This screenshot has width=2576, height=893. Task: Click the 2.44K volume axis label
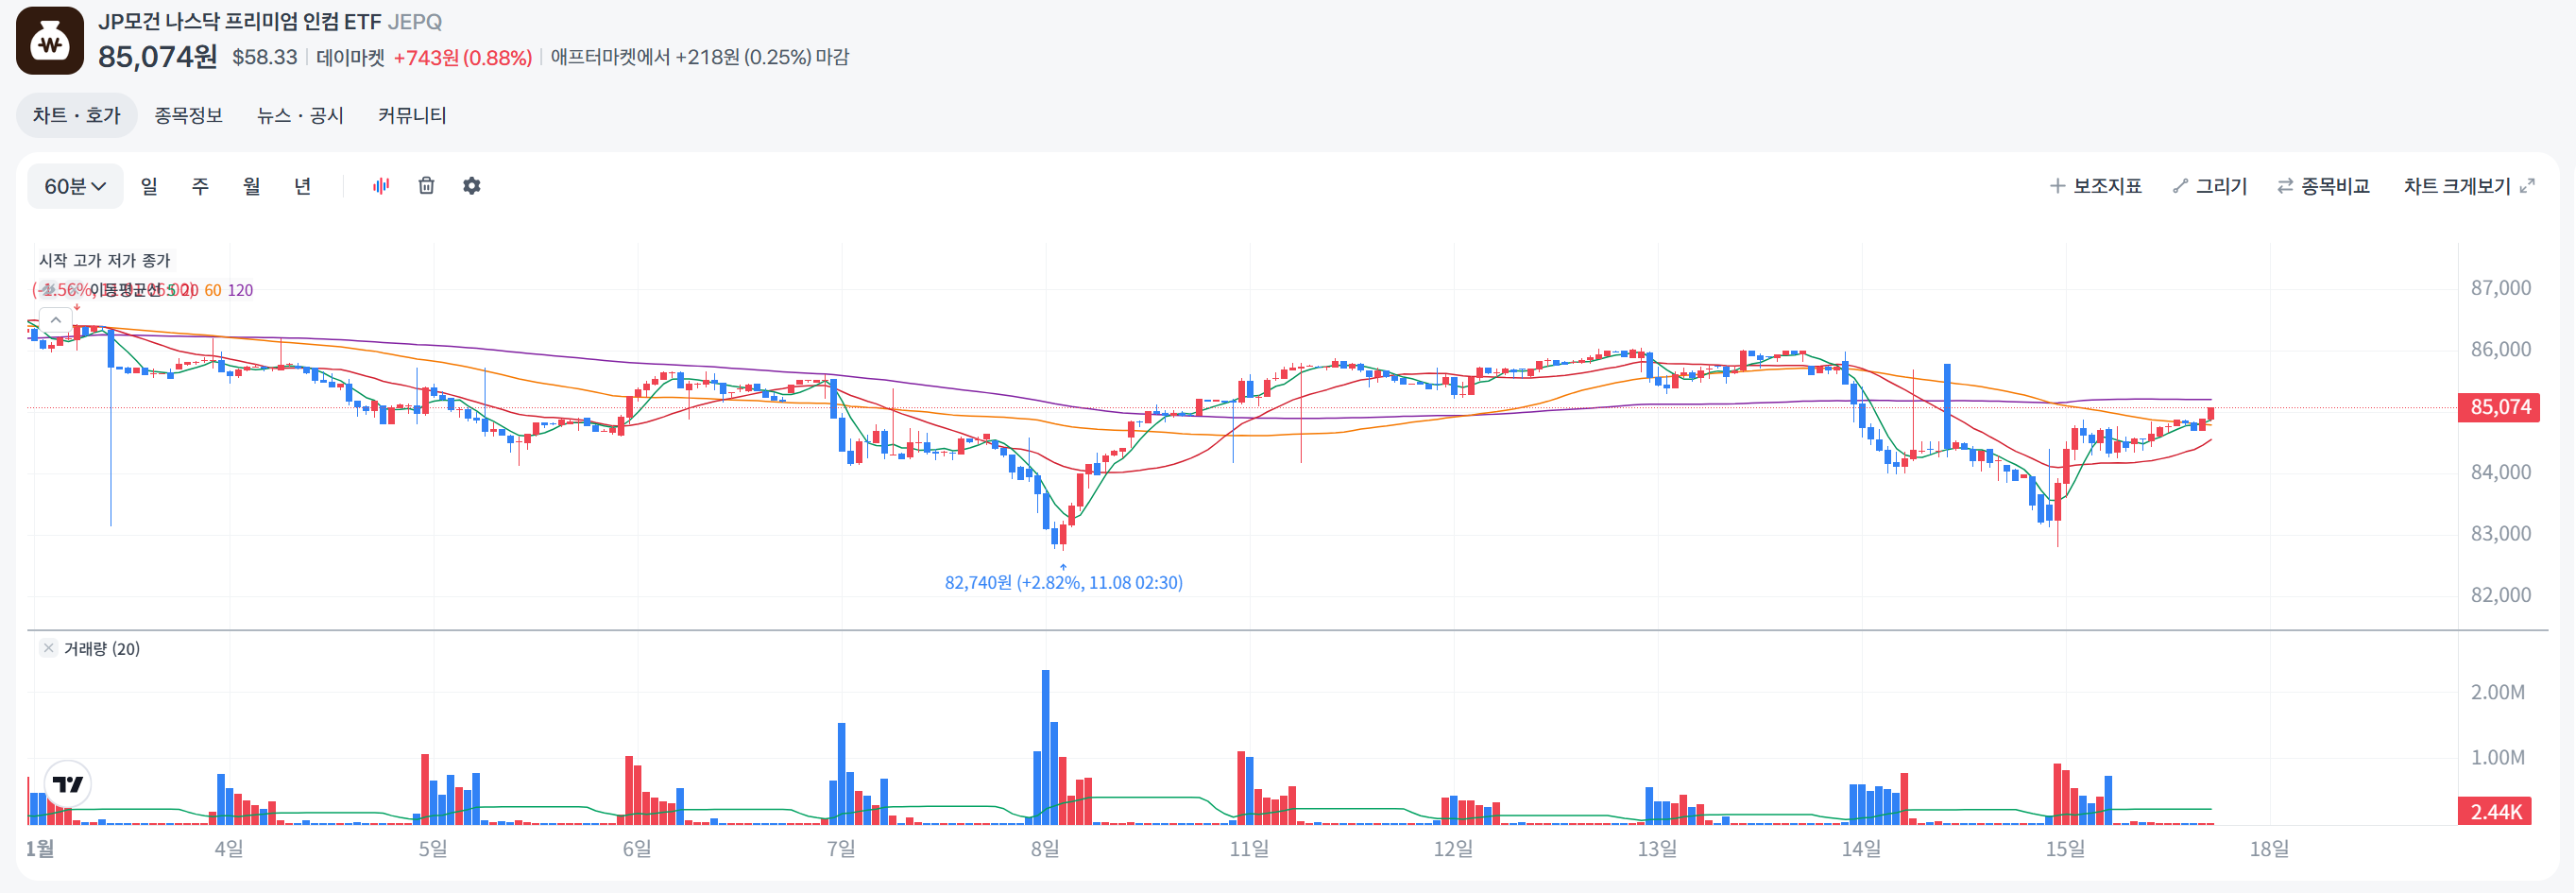click(2494, 811)
